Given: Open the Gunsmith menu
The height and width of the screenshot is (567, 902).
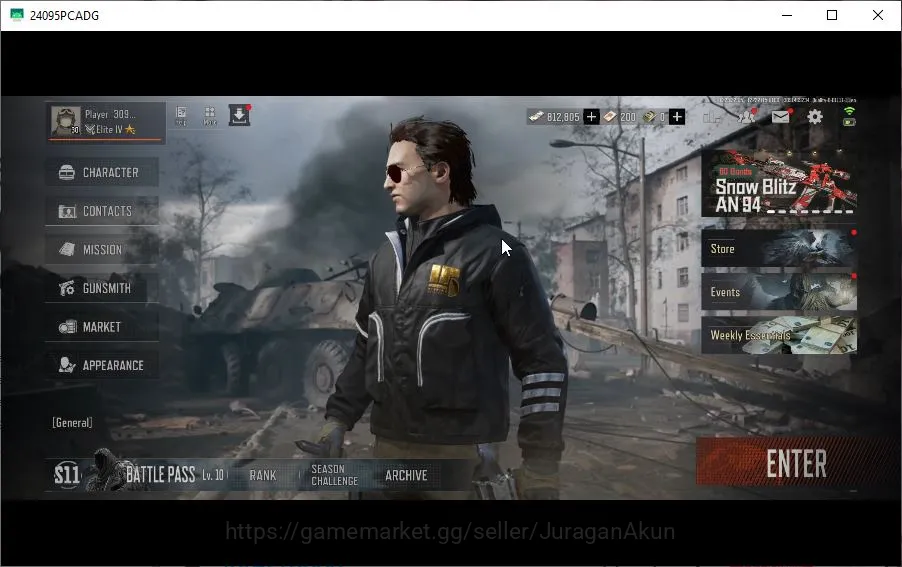Looking at the screenshot, I should click(x=102, y=288).
